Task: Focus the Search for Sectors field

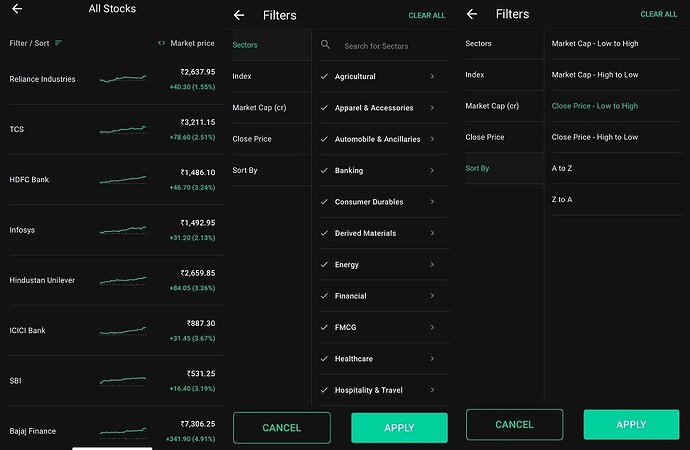Action: (390, 46)
